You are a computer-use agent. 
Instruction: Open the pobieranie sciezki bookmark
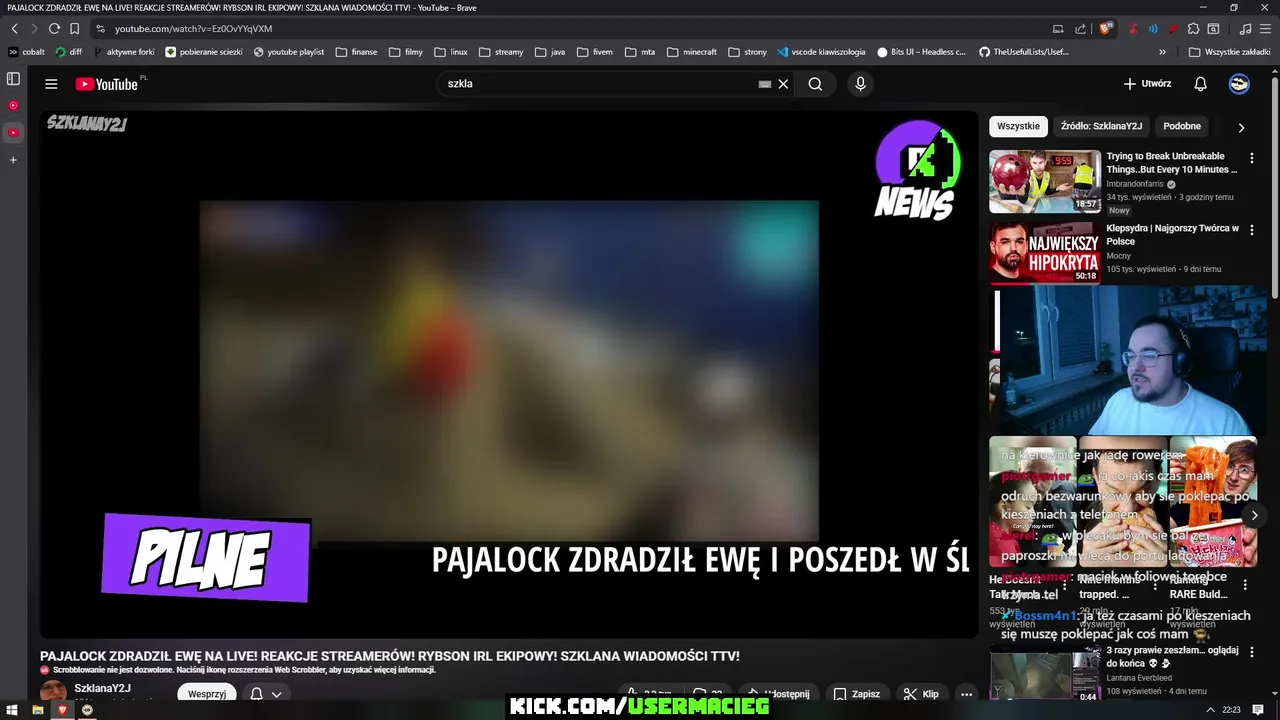(204, 52)
